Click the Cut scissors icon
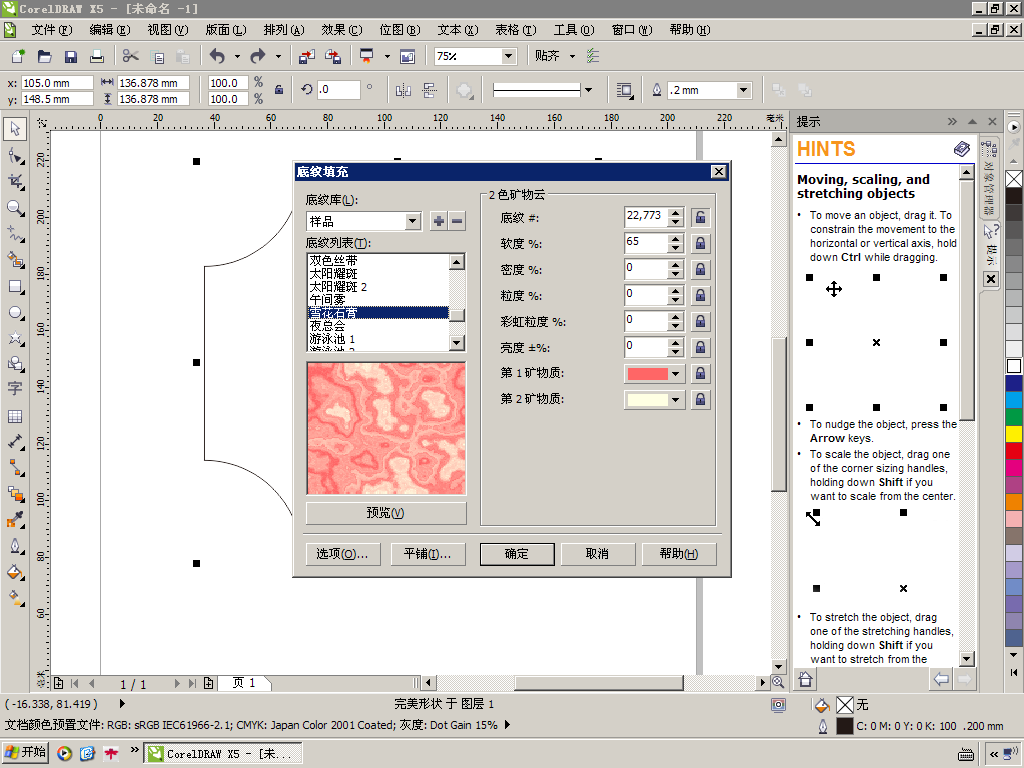This screenshot has width=1024, height=768. 131,56
